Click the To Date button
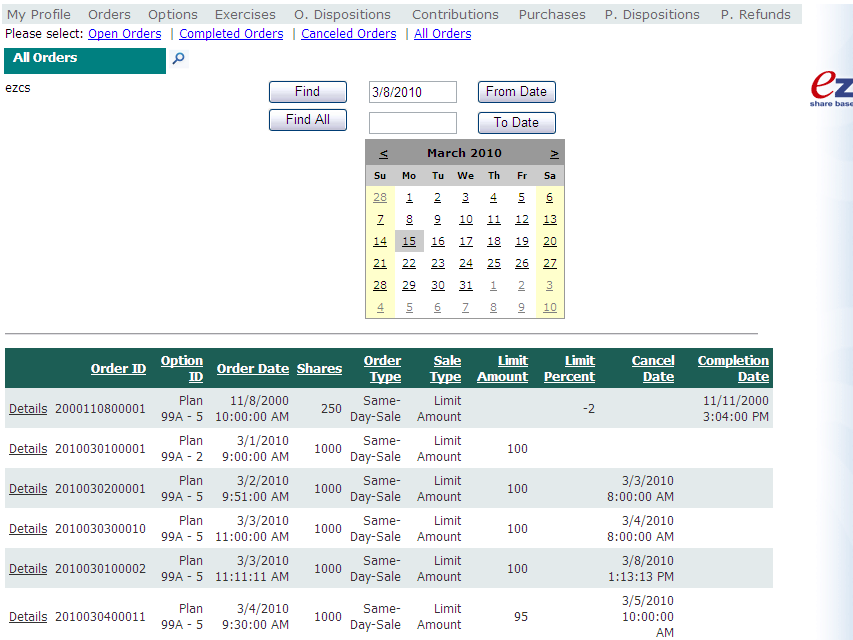The height and width of the screenshot is (640, 853). click(x=516, y=122)
